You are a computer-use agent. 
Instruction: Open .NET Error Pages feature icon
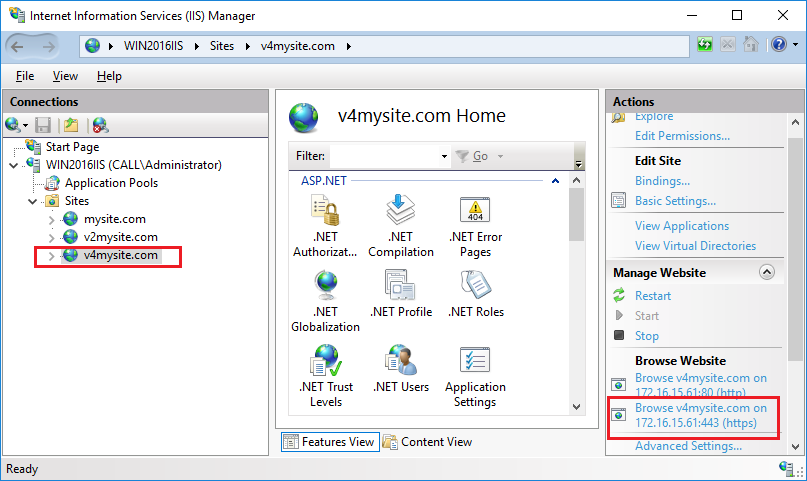(x=475, y=210)
